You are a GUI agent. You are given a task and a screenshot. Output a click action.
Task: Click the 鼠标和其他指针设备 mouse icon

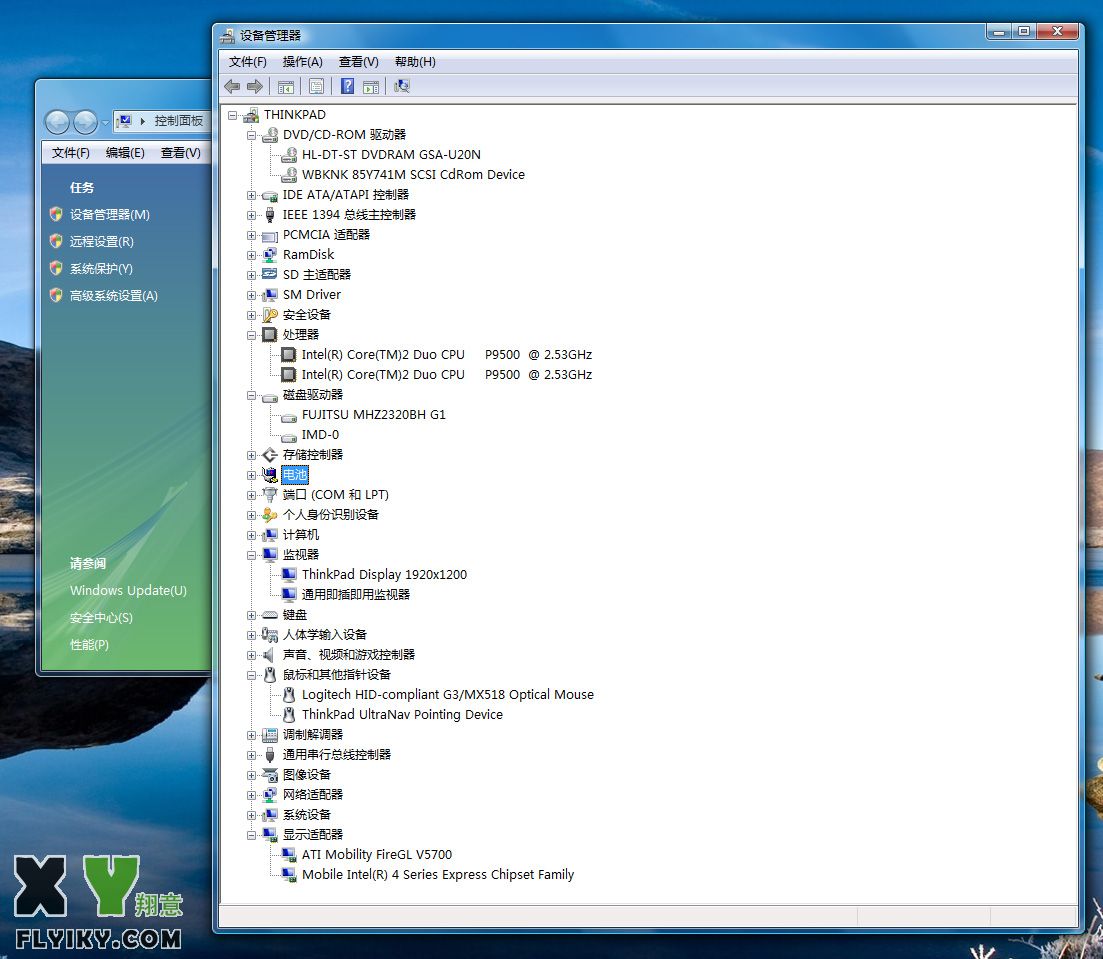(x=269, y=675)
